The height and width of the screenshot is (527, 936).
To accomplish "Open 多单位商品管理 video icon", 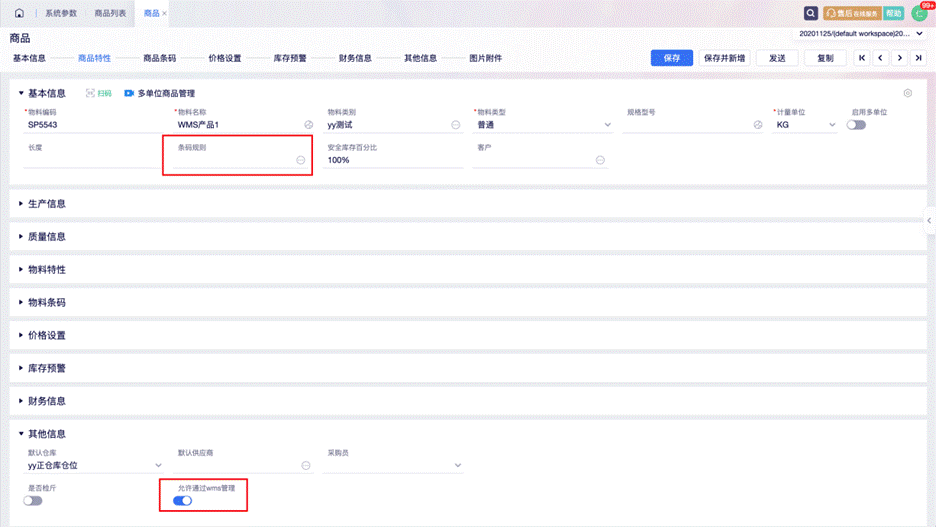I will point(129,93).
